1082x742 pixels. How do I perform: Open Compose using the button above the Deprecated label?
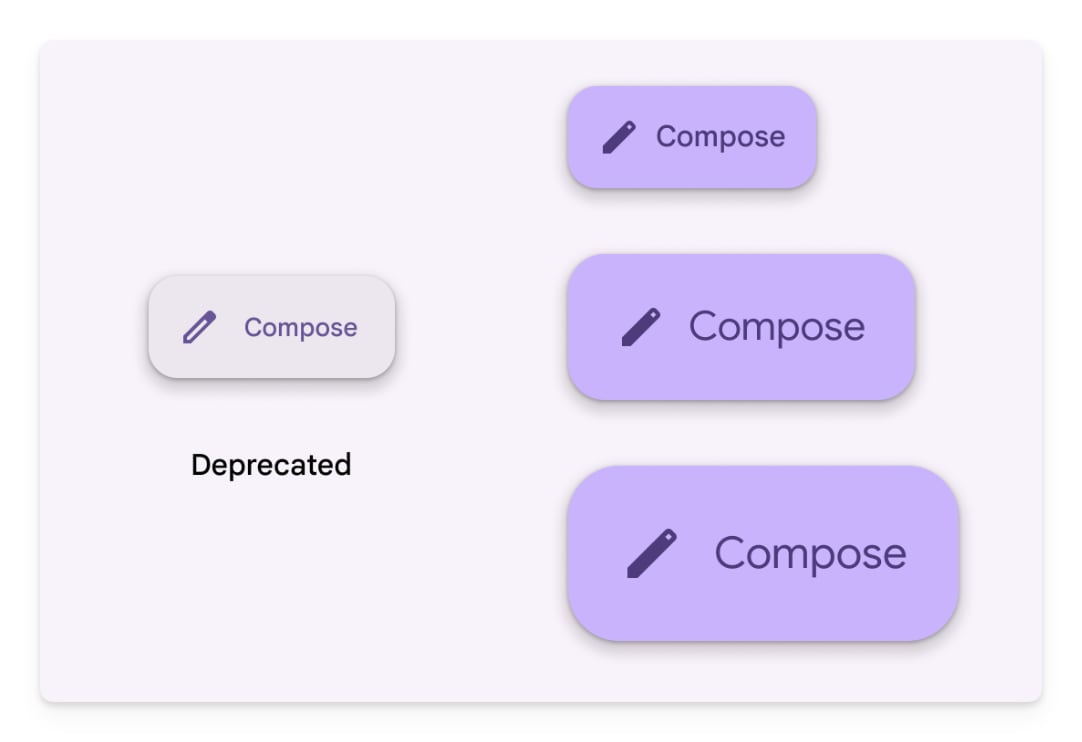coord(272,326)
